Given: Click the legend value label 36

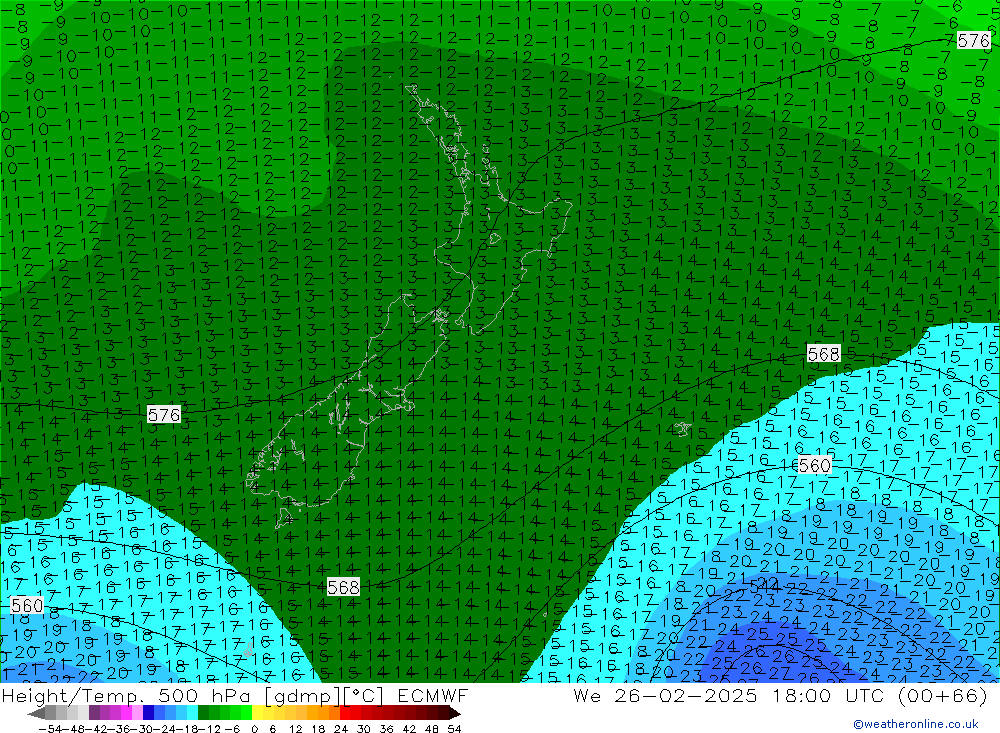Looking at the screenshot, I should 386,728.
